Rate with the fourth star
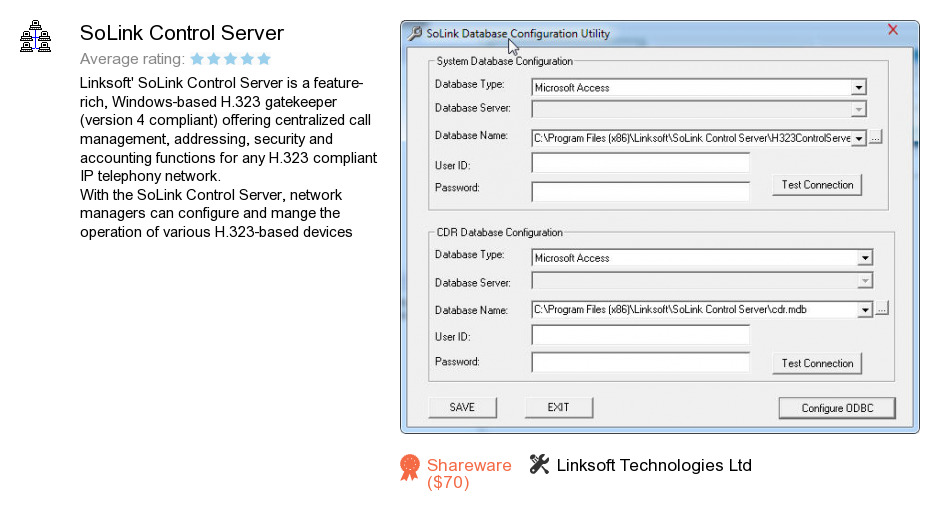940x518 pixels. pyautogui.click(x=247, y=59)
